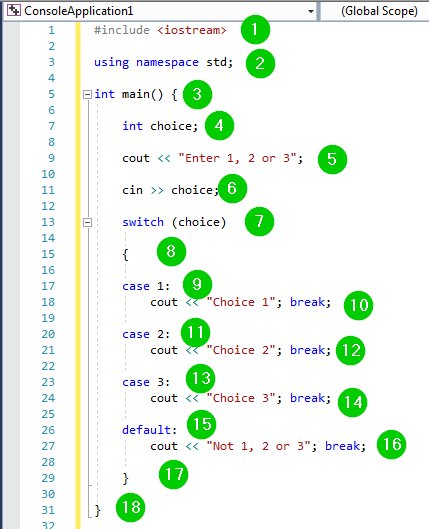Click green annotation circle 5

coord(332,160)
